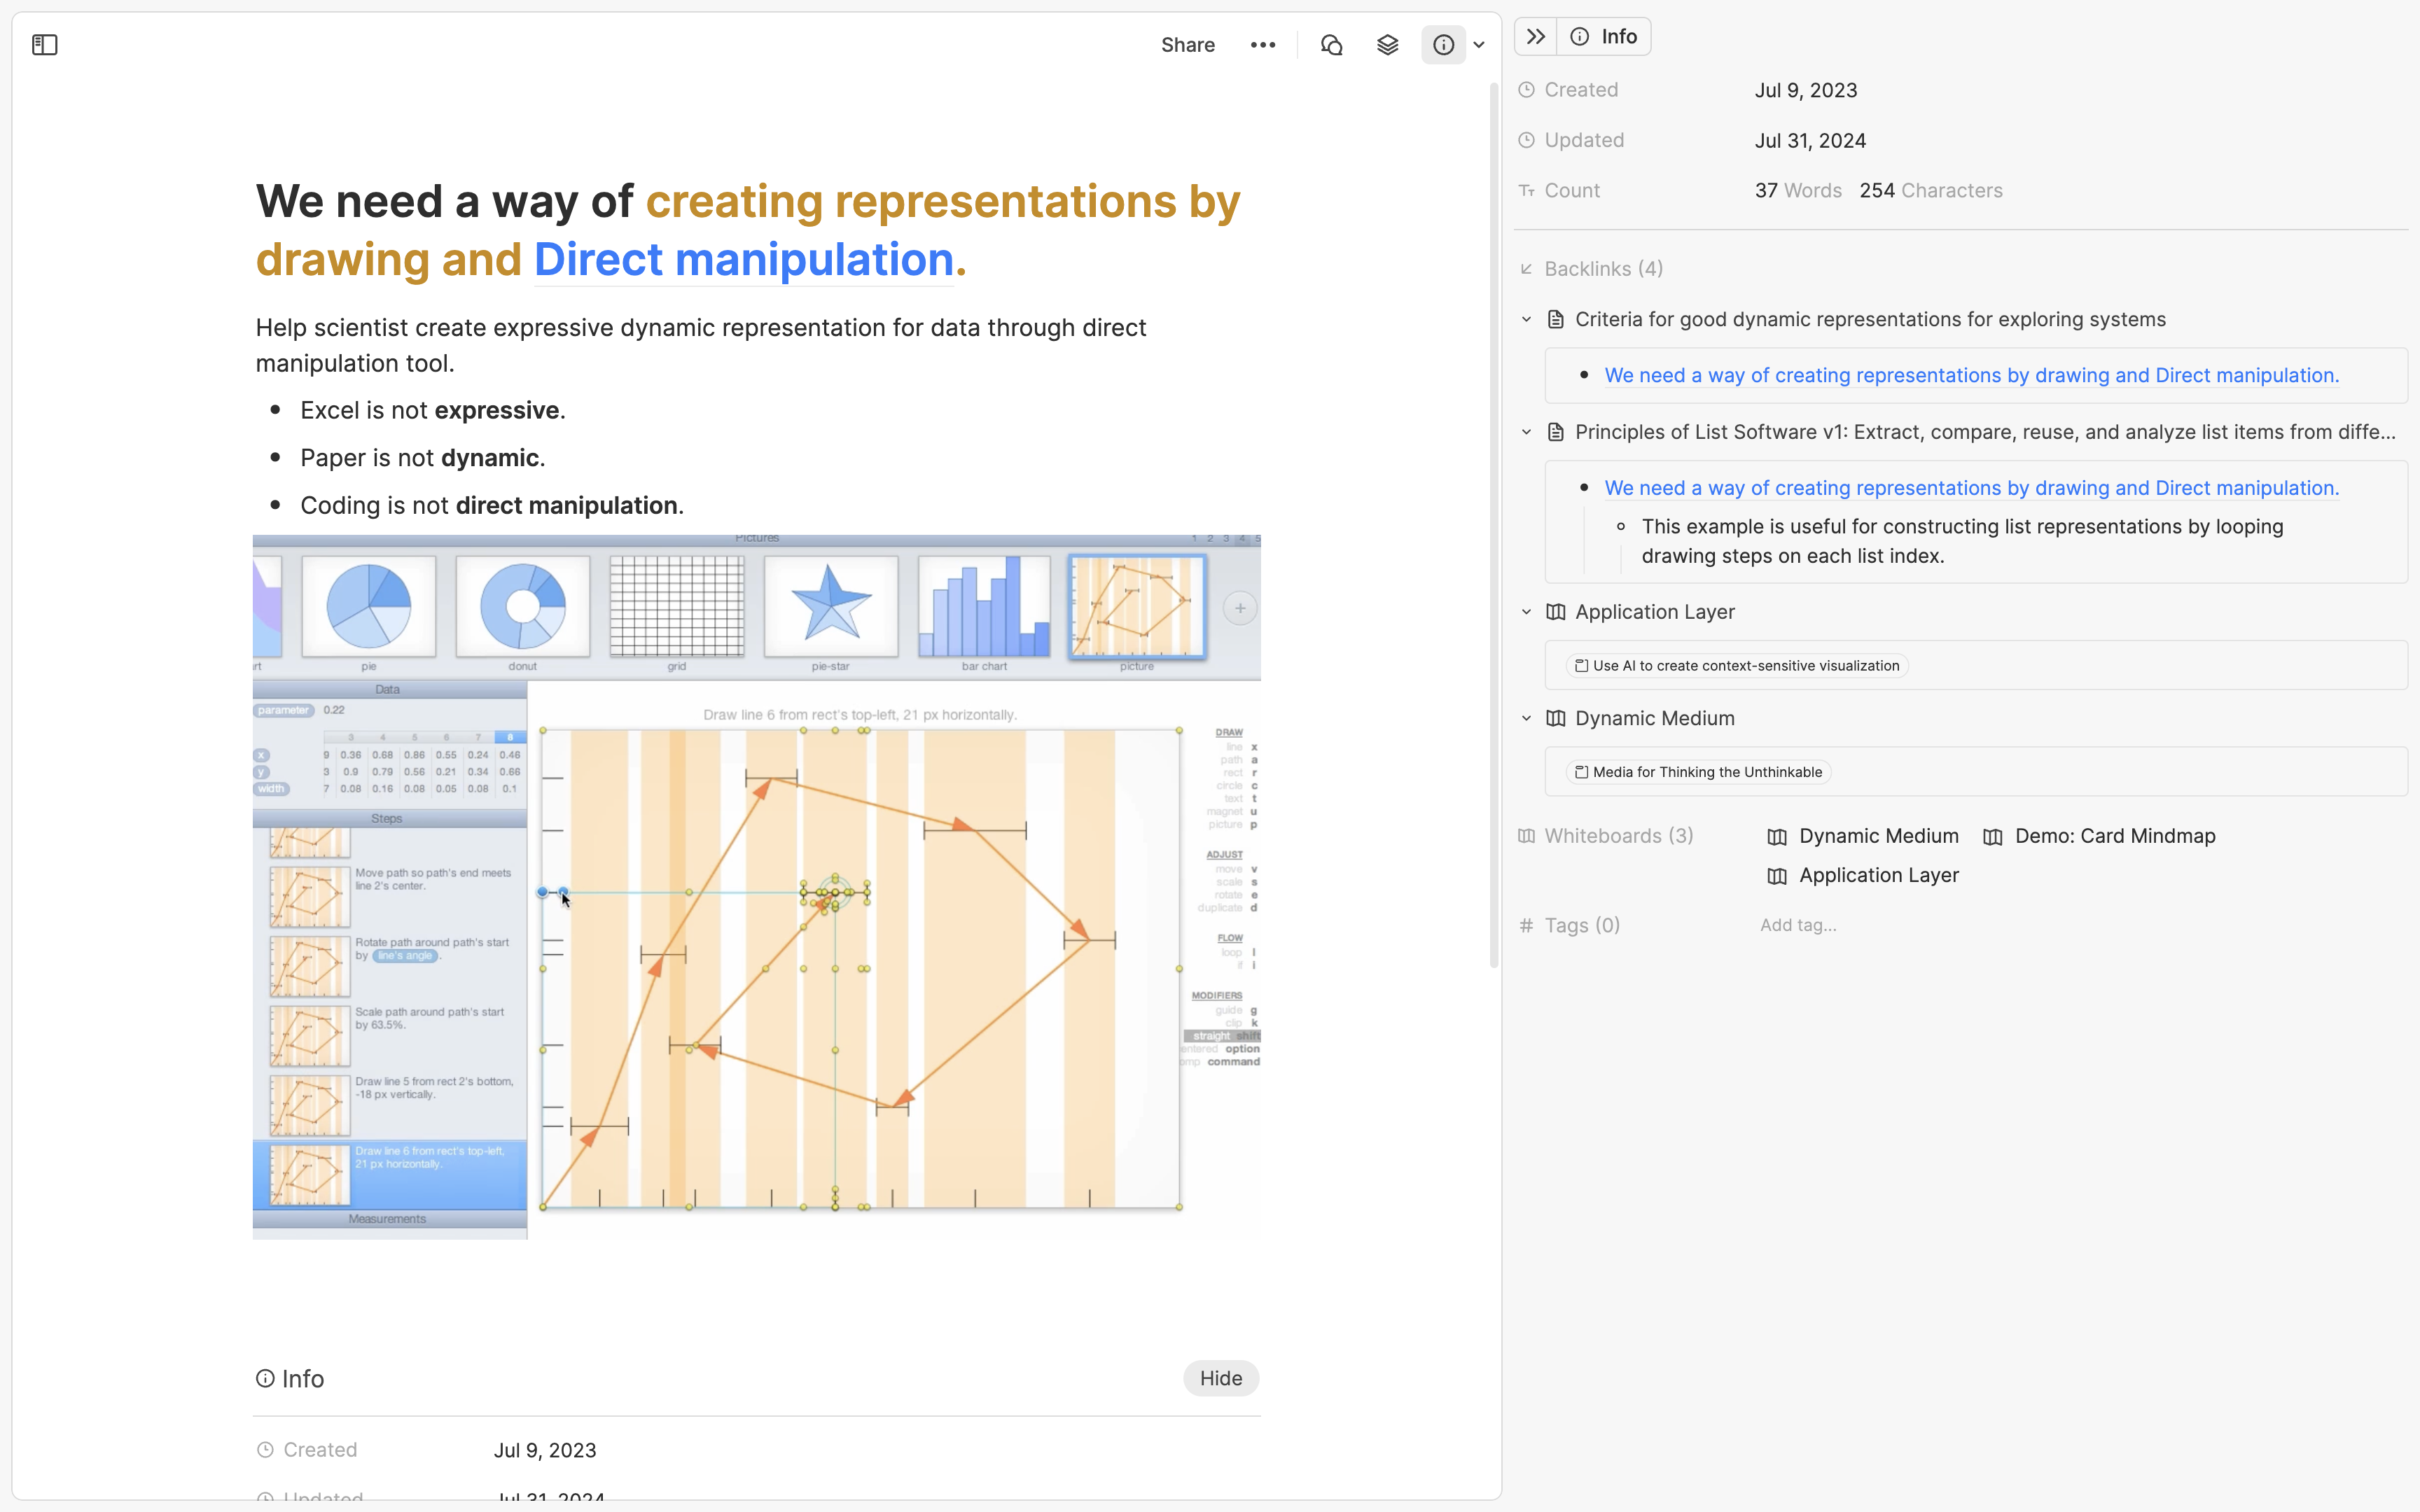
Task: Click the info icon beside bottom Info heading
Action: tap(265, 1379)
